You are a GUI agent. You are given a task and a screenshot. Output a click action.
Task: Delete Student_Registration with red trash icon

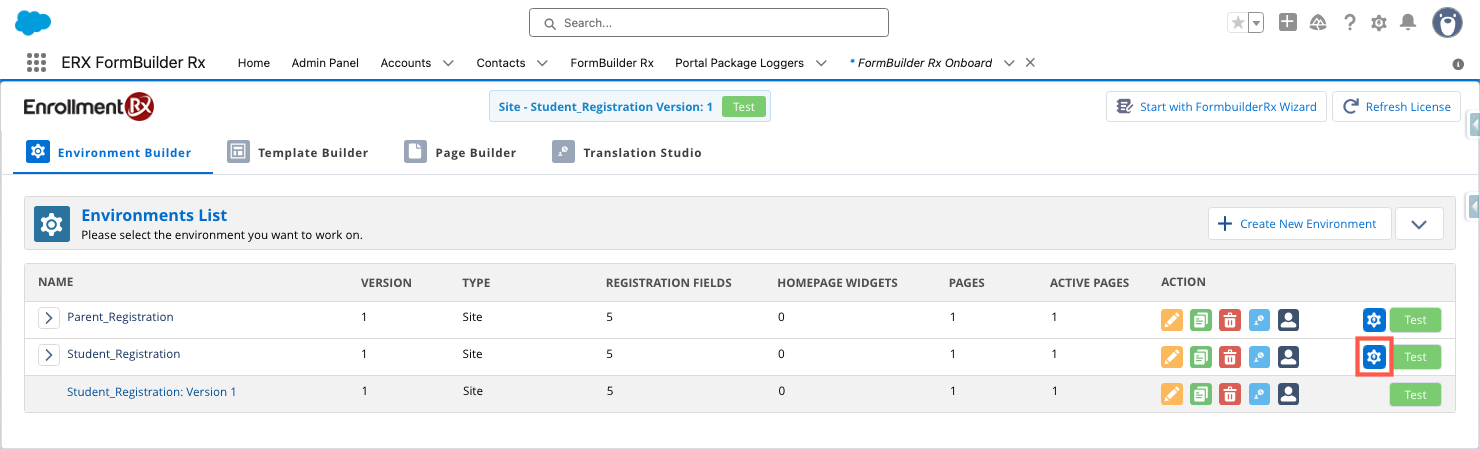pos(1230,357)
